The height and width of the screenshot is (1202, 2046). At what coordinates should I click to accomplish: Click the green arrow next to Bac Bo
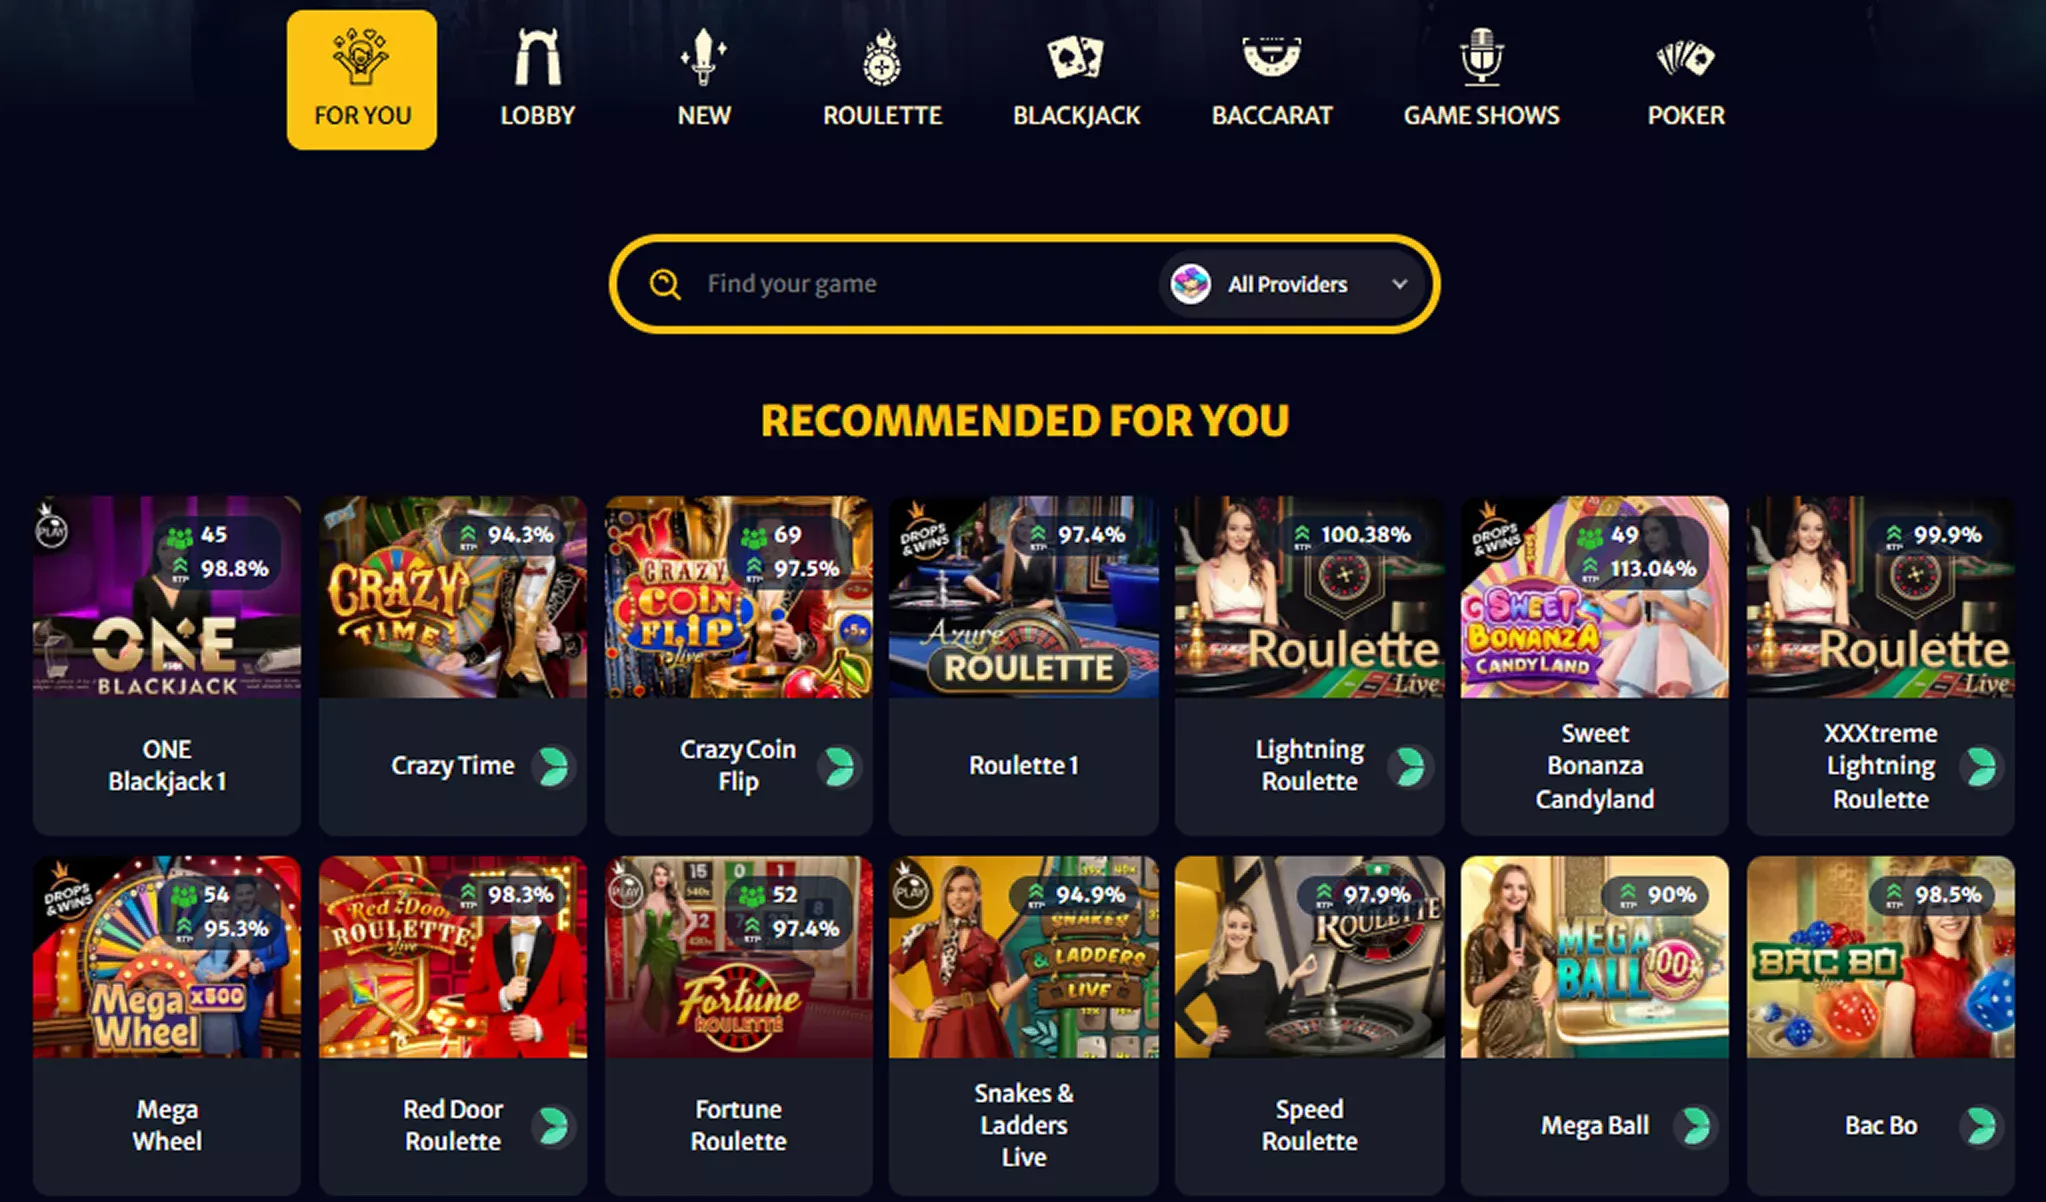(1982, 1126)
